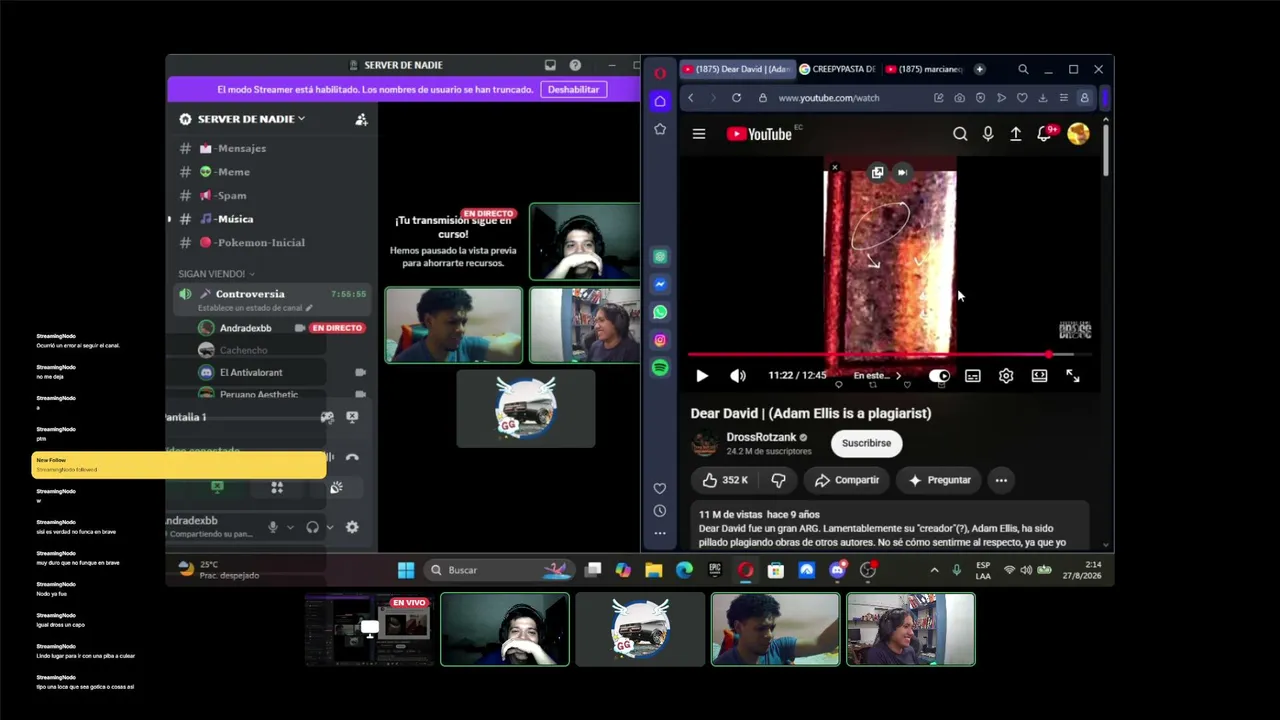Dislike the Dear David video
This screenshot has height=720, width=1280.
(778, 480)
